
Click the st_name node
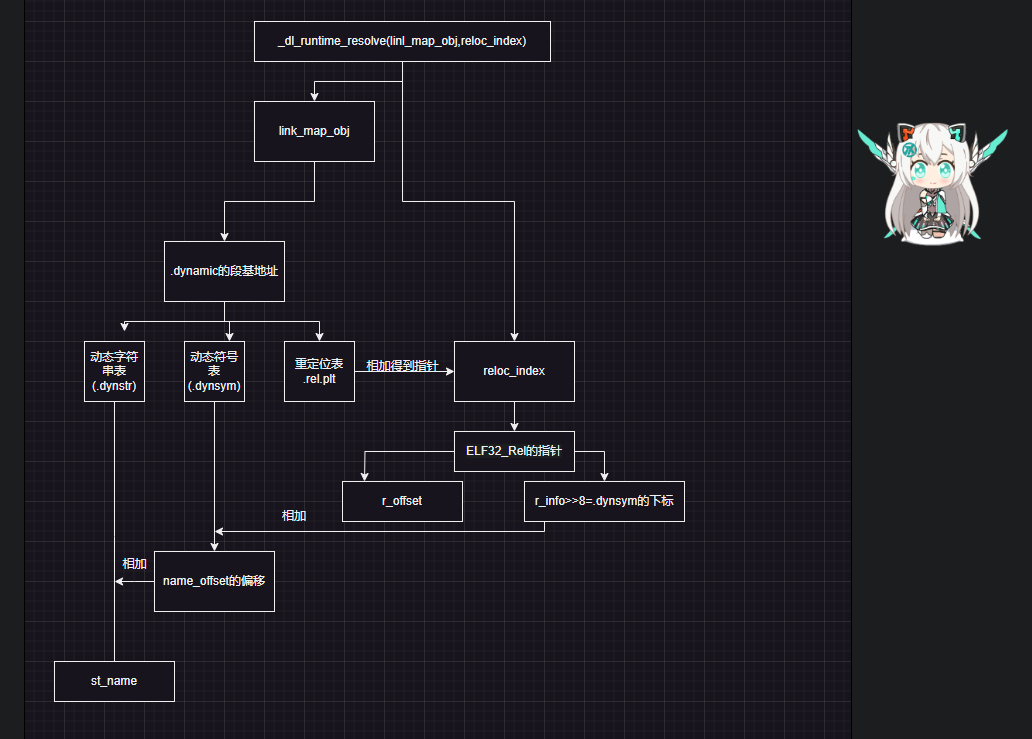pyautogui.click(x=114, y=681)
